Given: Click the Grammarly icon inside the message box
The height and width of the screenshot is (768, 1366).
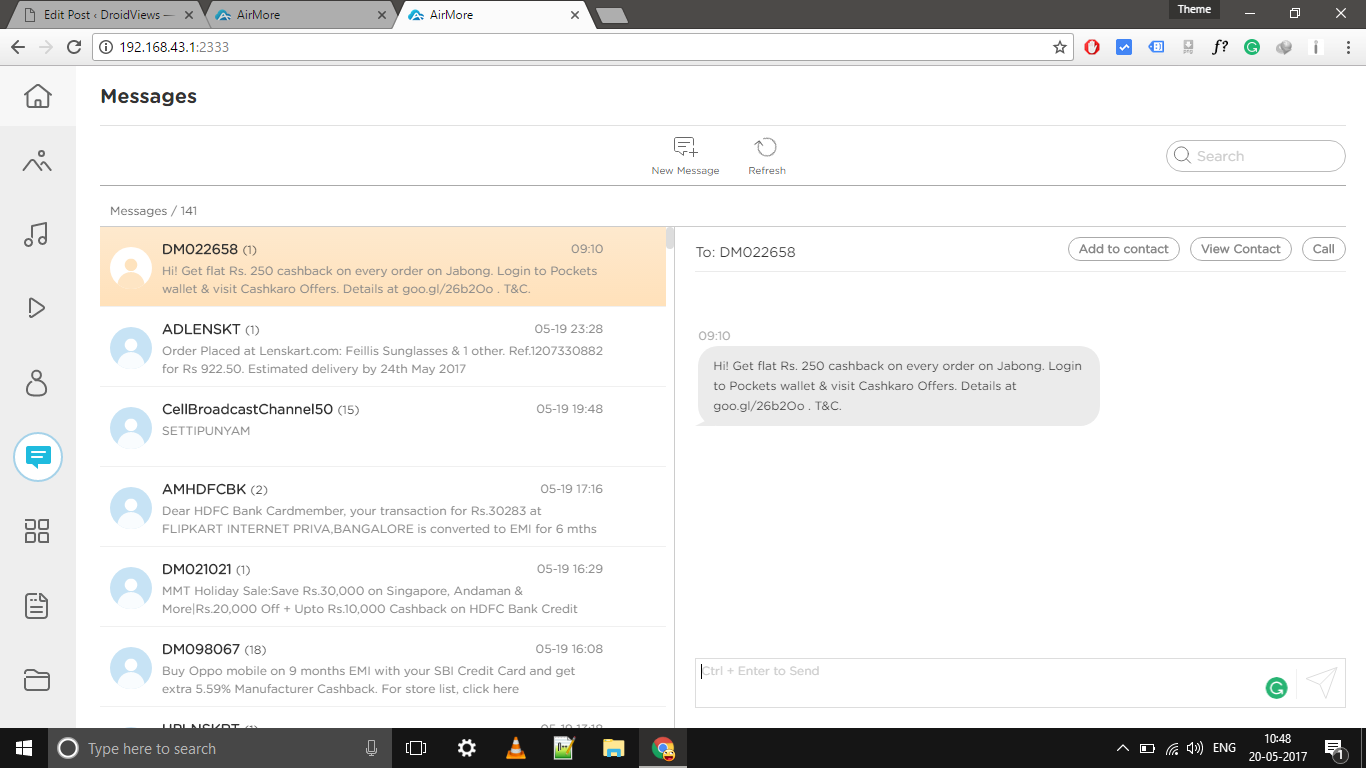Looking at the screenshot, I should pyautogui.click(x=1276, y=688).
